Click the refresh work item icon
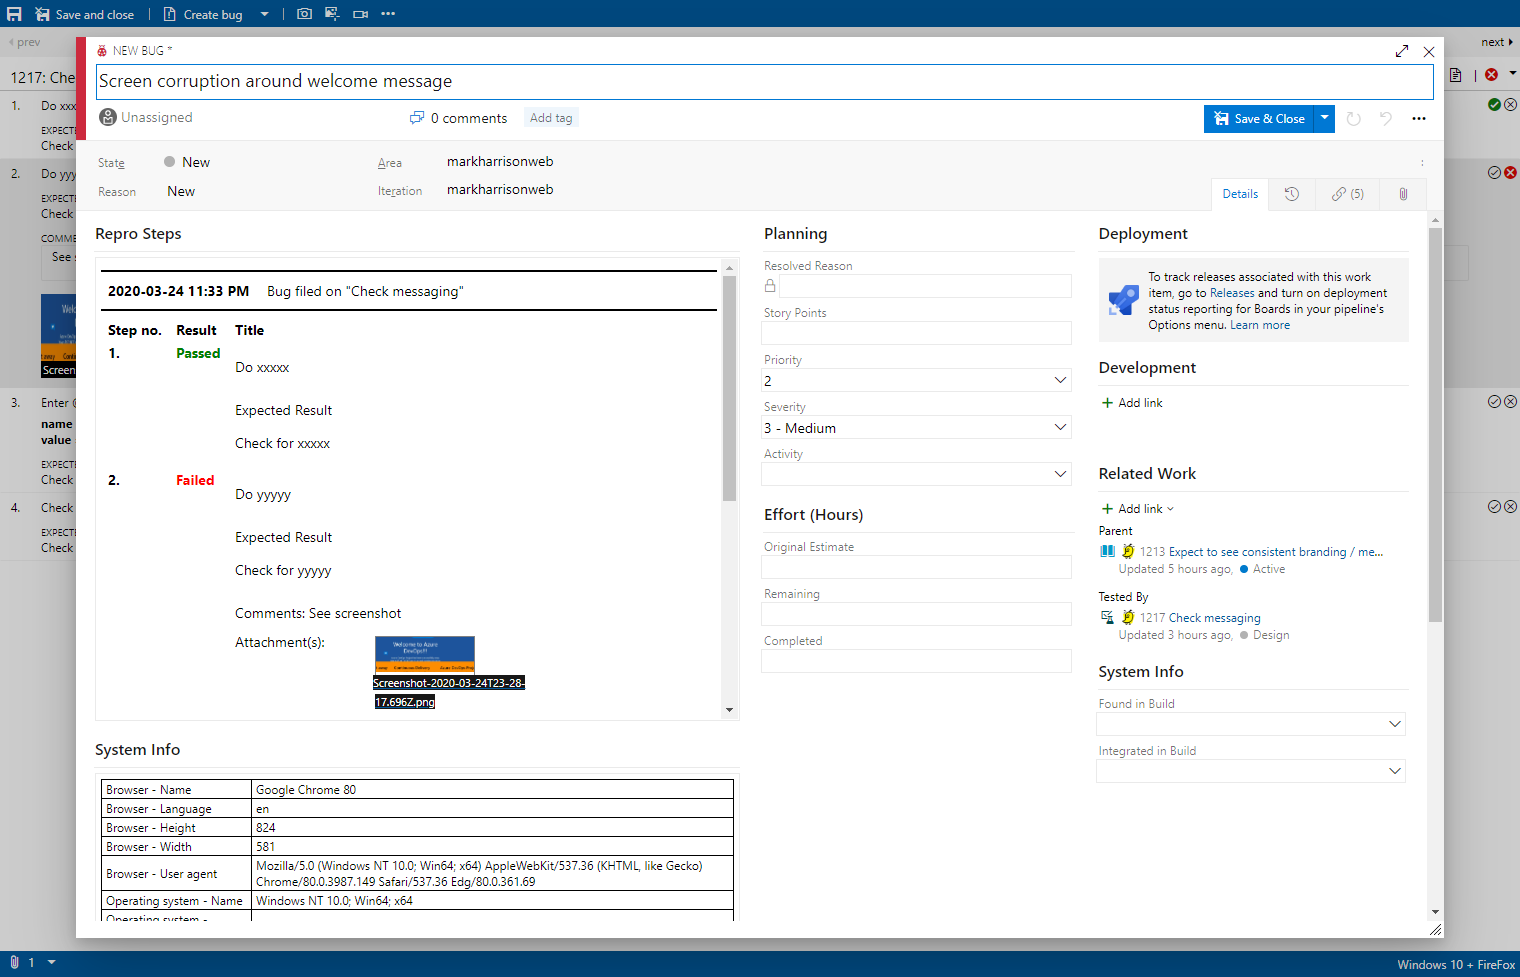The width and height of the screenshot is (1520, 977). pyautogui.click(x=1353, y=119)
